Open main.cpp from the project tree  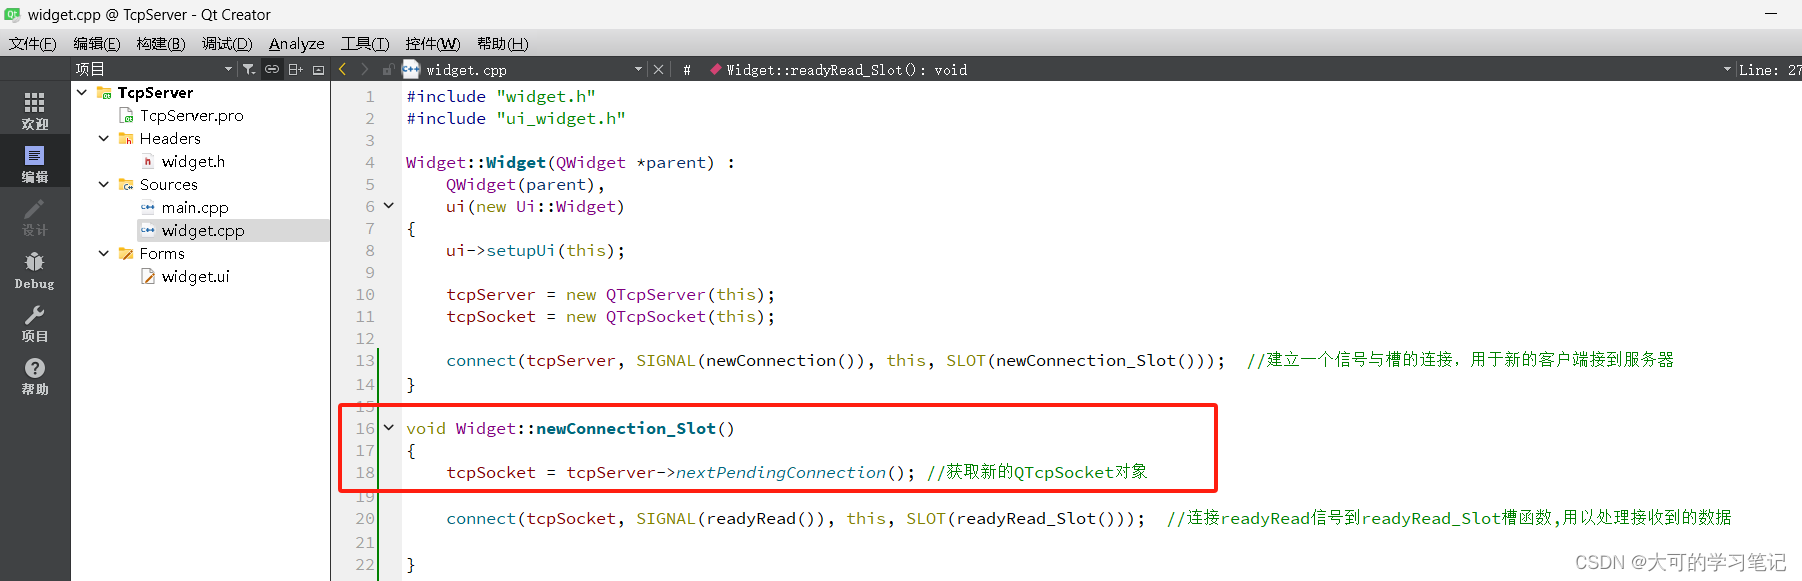(x=195, y=208)
